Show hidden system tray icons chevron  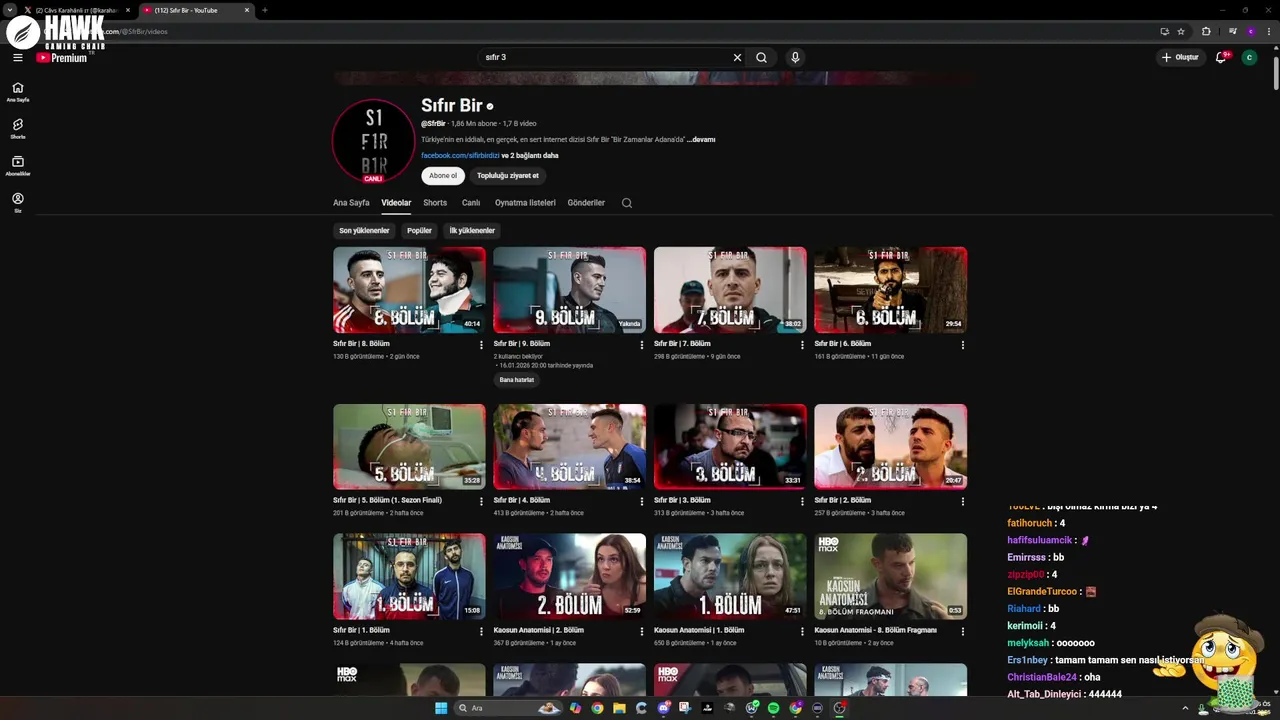(x=1186, y=708)
